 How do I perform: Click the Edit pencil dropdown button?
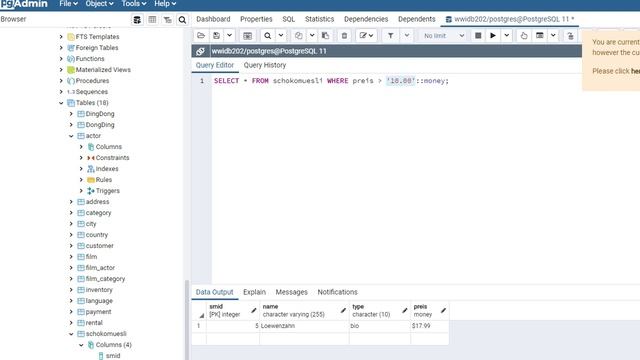(x=366, y=36)
